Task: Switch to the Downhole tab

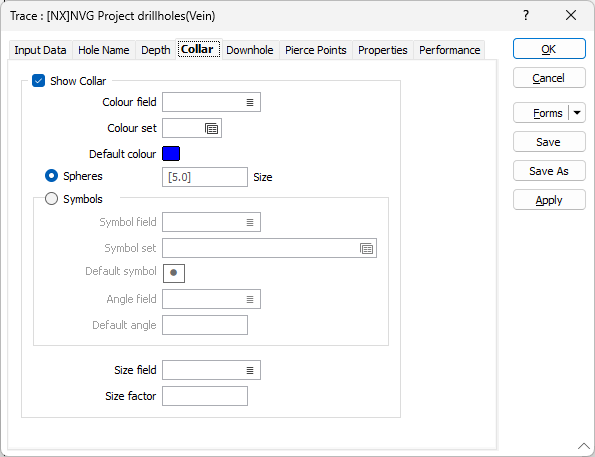Action: tap(250, 50)
